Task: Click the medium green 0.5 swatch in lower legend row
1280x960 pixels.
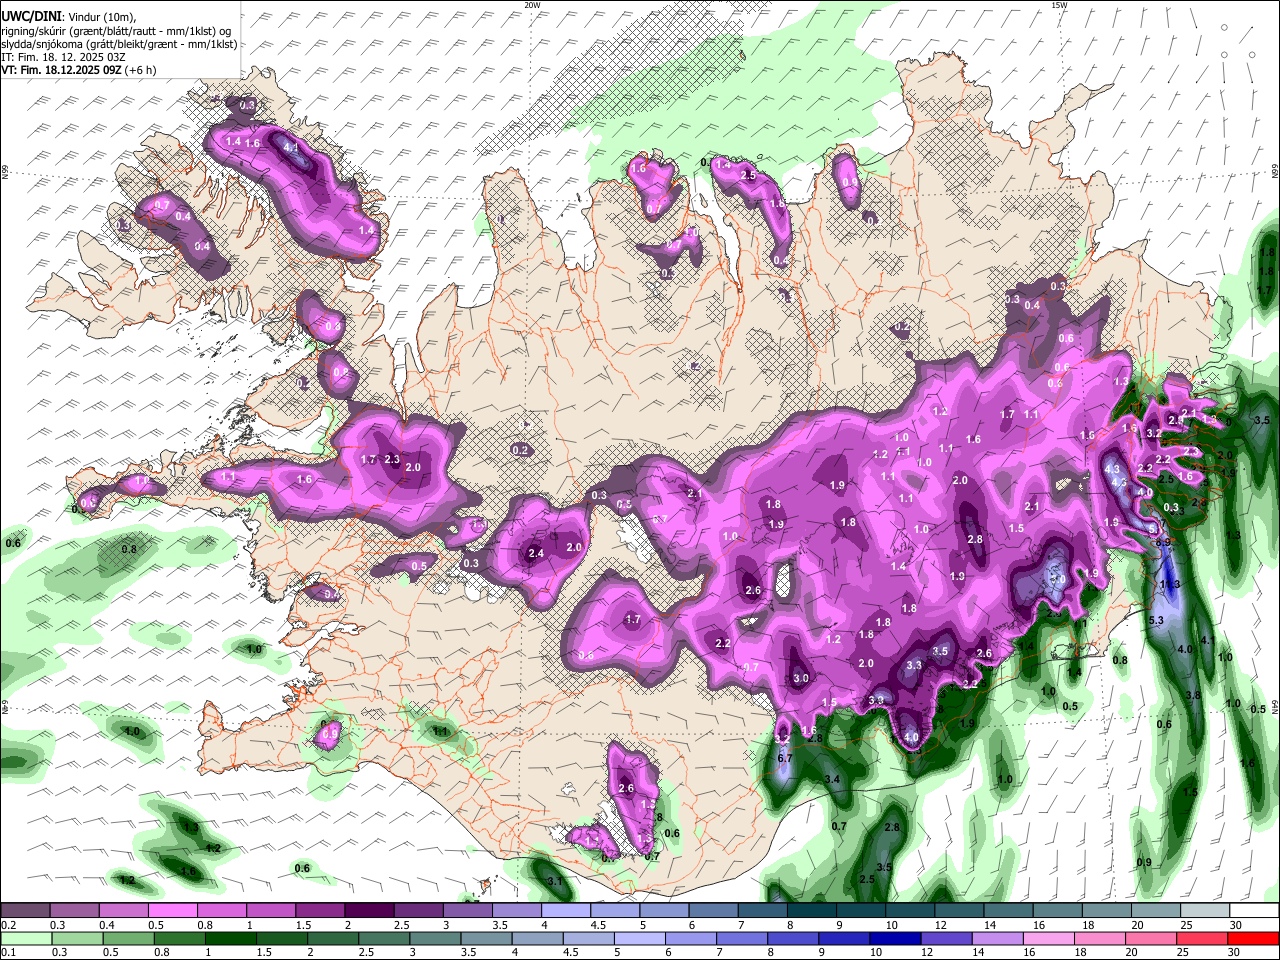Action: tap(128, 938)
